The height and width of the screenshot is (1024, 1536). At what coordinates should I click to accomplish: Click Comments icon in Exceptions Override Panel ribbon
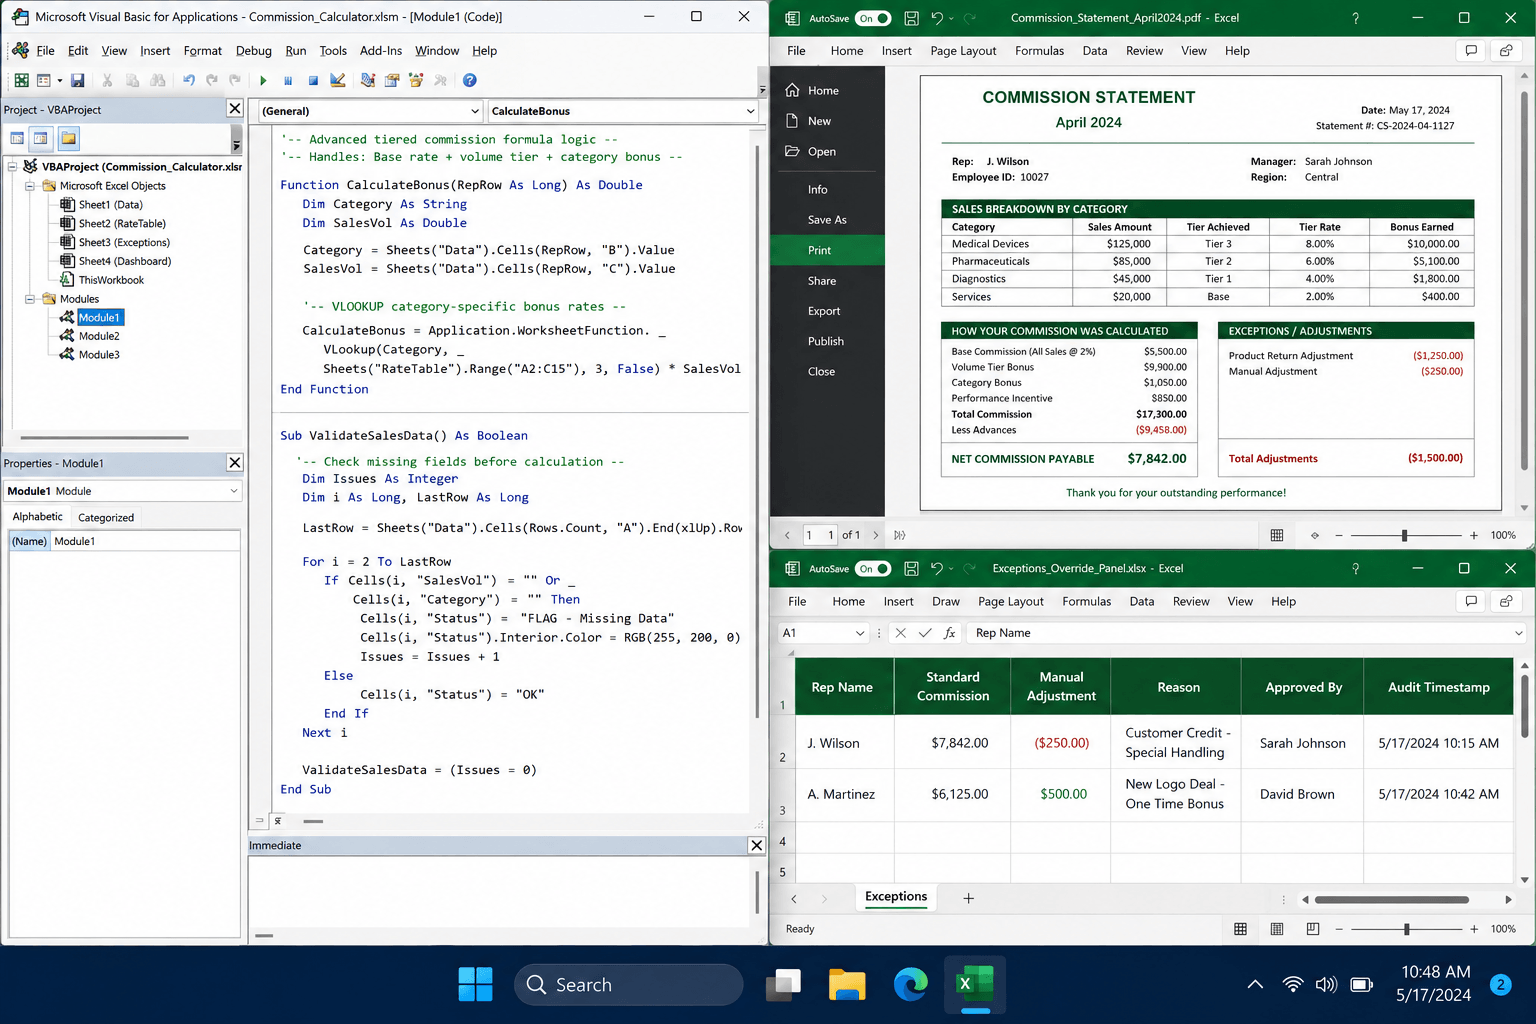(1471, 601)
